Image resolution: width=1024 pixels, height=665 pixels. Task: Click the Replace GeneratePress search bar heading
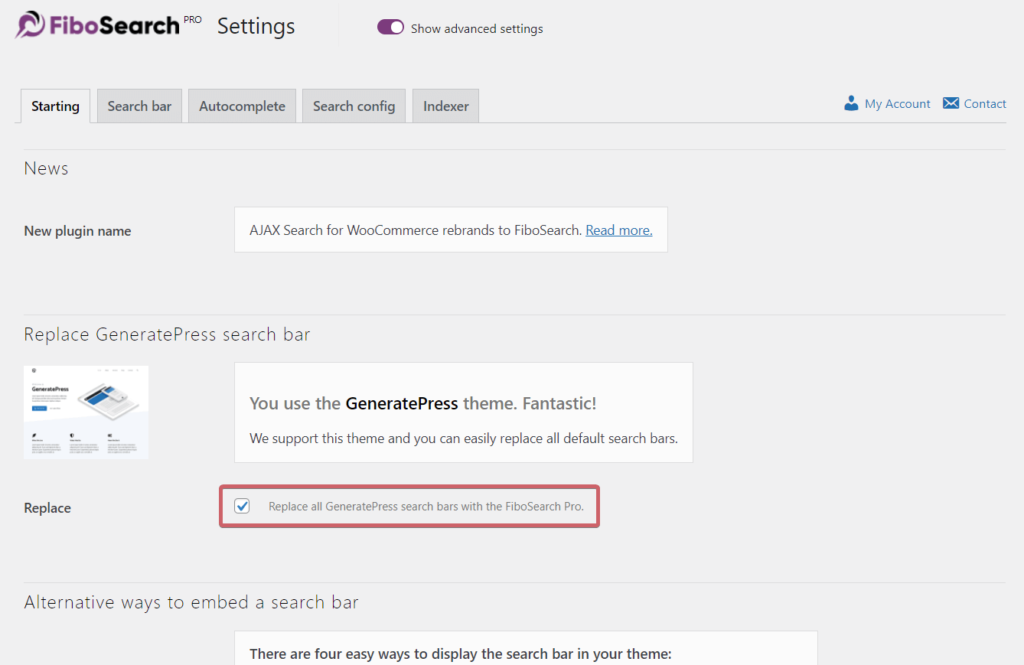point(167,334)
